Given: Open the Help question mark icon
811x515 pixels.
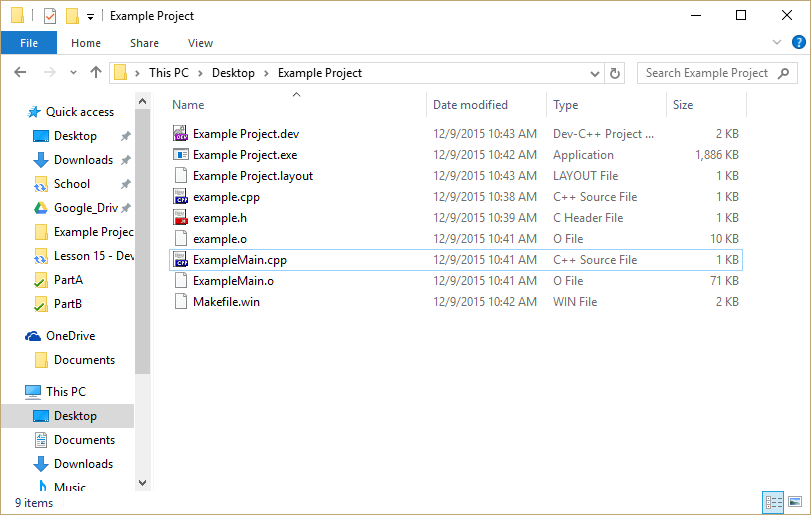Looking at the screenshot, I should (798, 42).
